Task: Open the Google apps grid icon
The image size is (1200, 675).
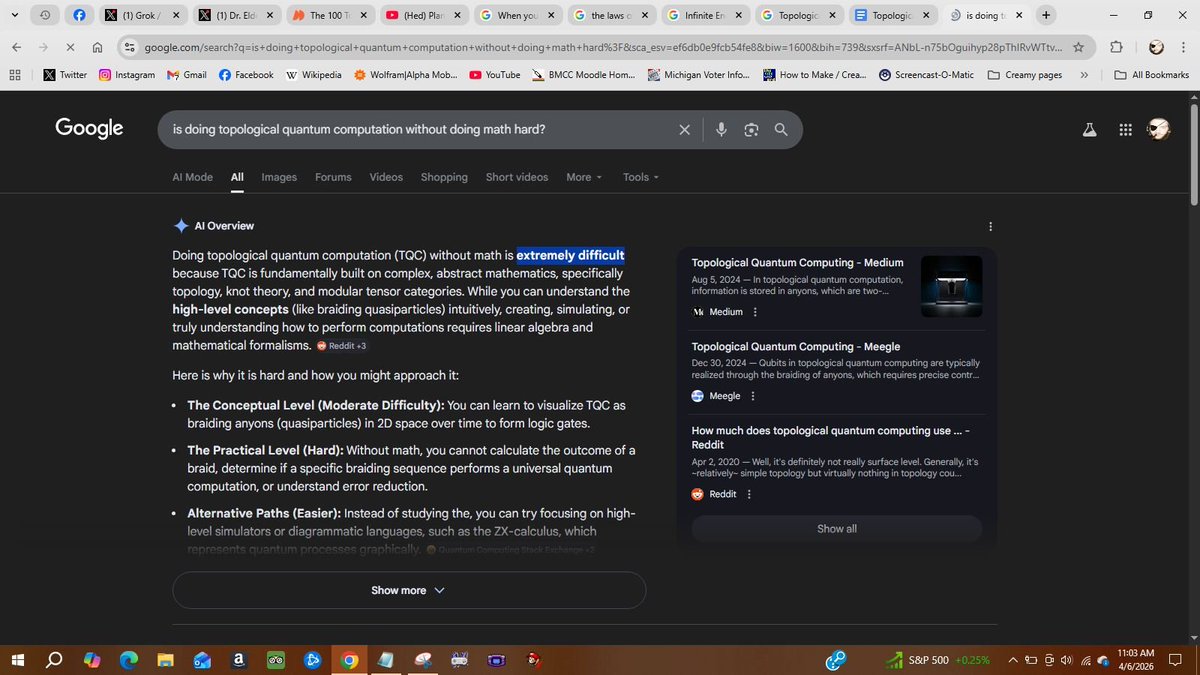Action: pos(1126,130)
